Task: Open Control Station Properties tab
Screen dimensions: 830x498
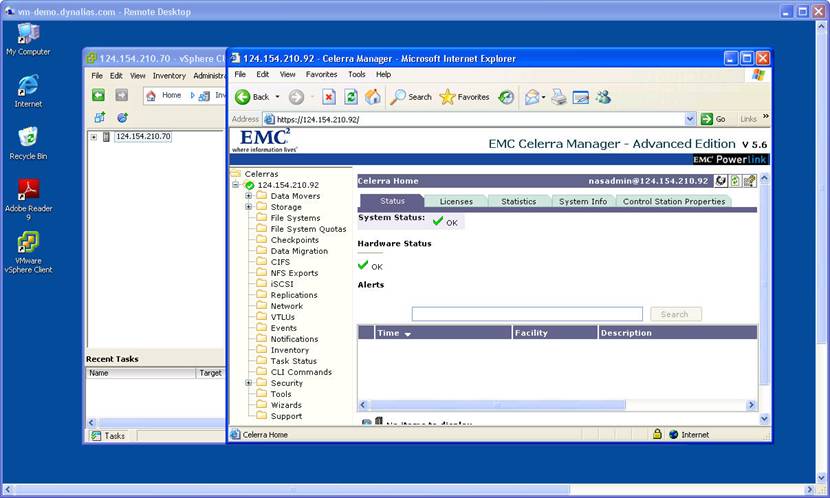Action: pyautogui.click(x=674, y=201)
